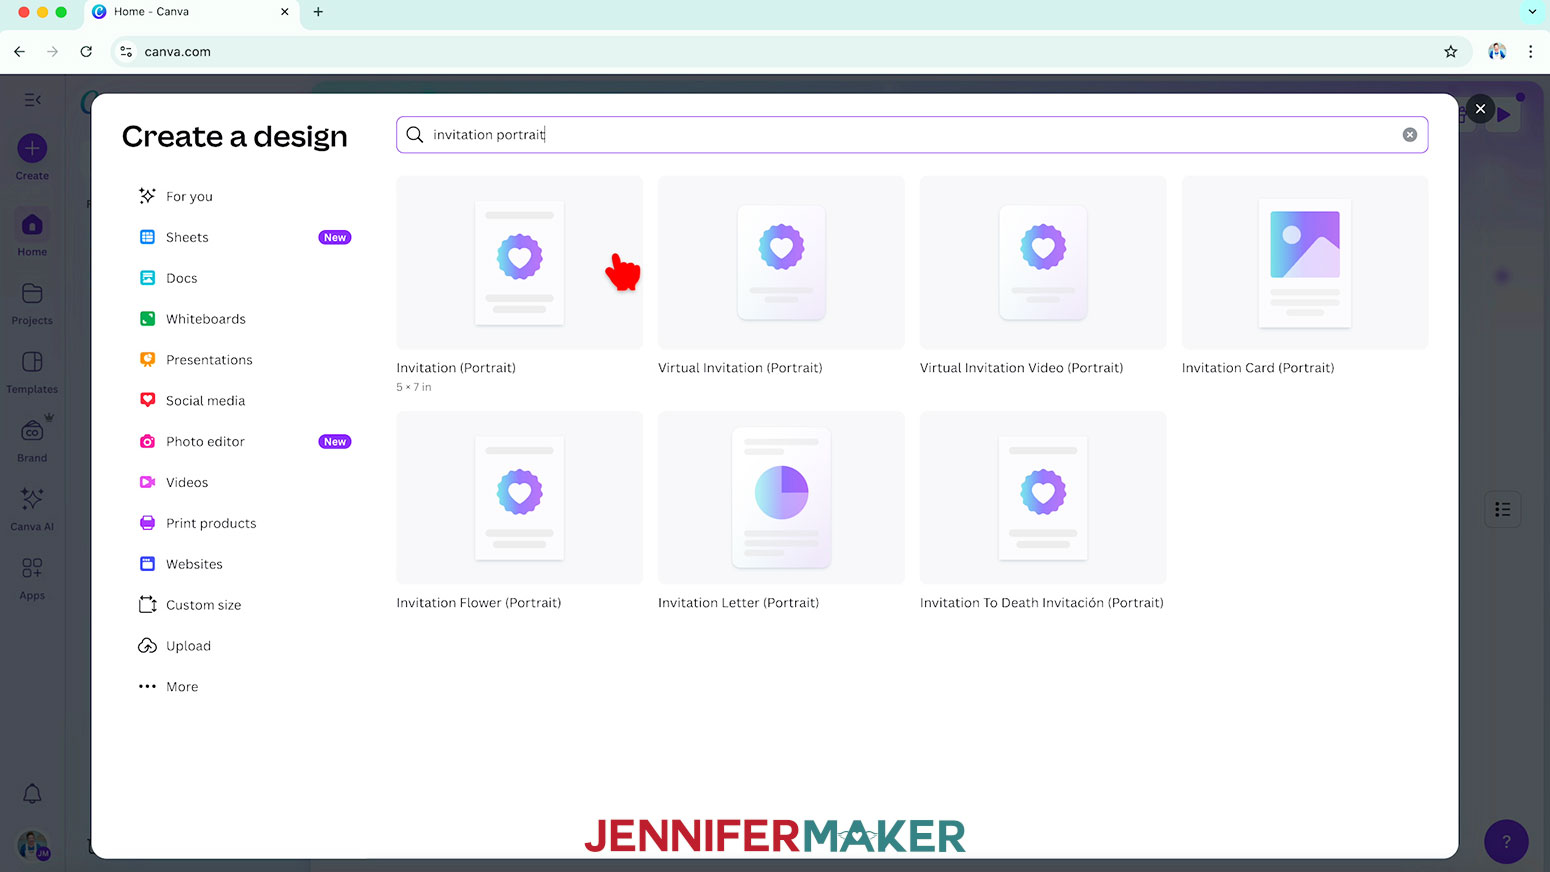Select the Virtual Invitation Video (Portrait) thumbnail
The width and height of the screenshot is (1550, 872).
(1043, 263)
